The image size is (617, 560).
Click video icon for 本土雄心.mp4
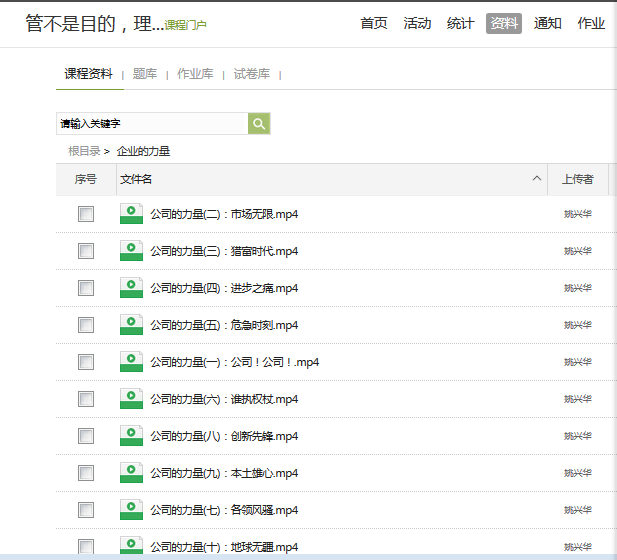pyautogui.click(x=131, y=473)
